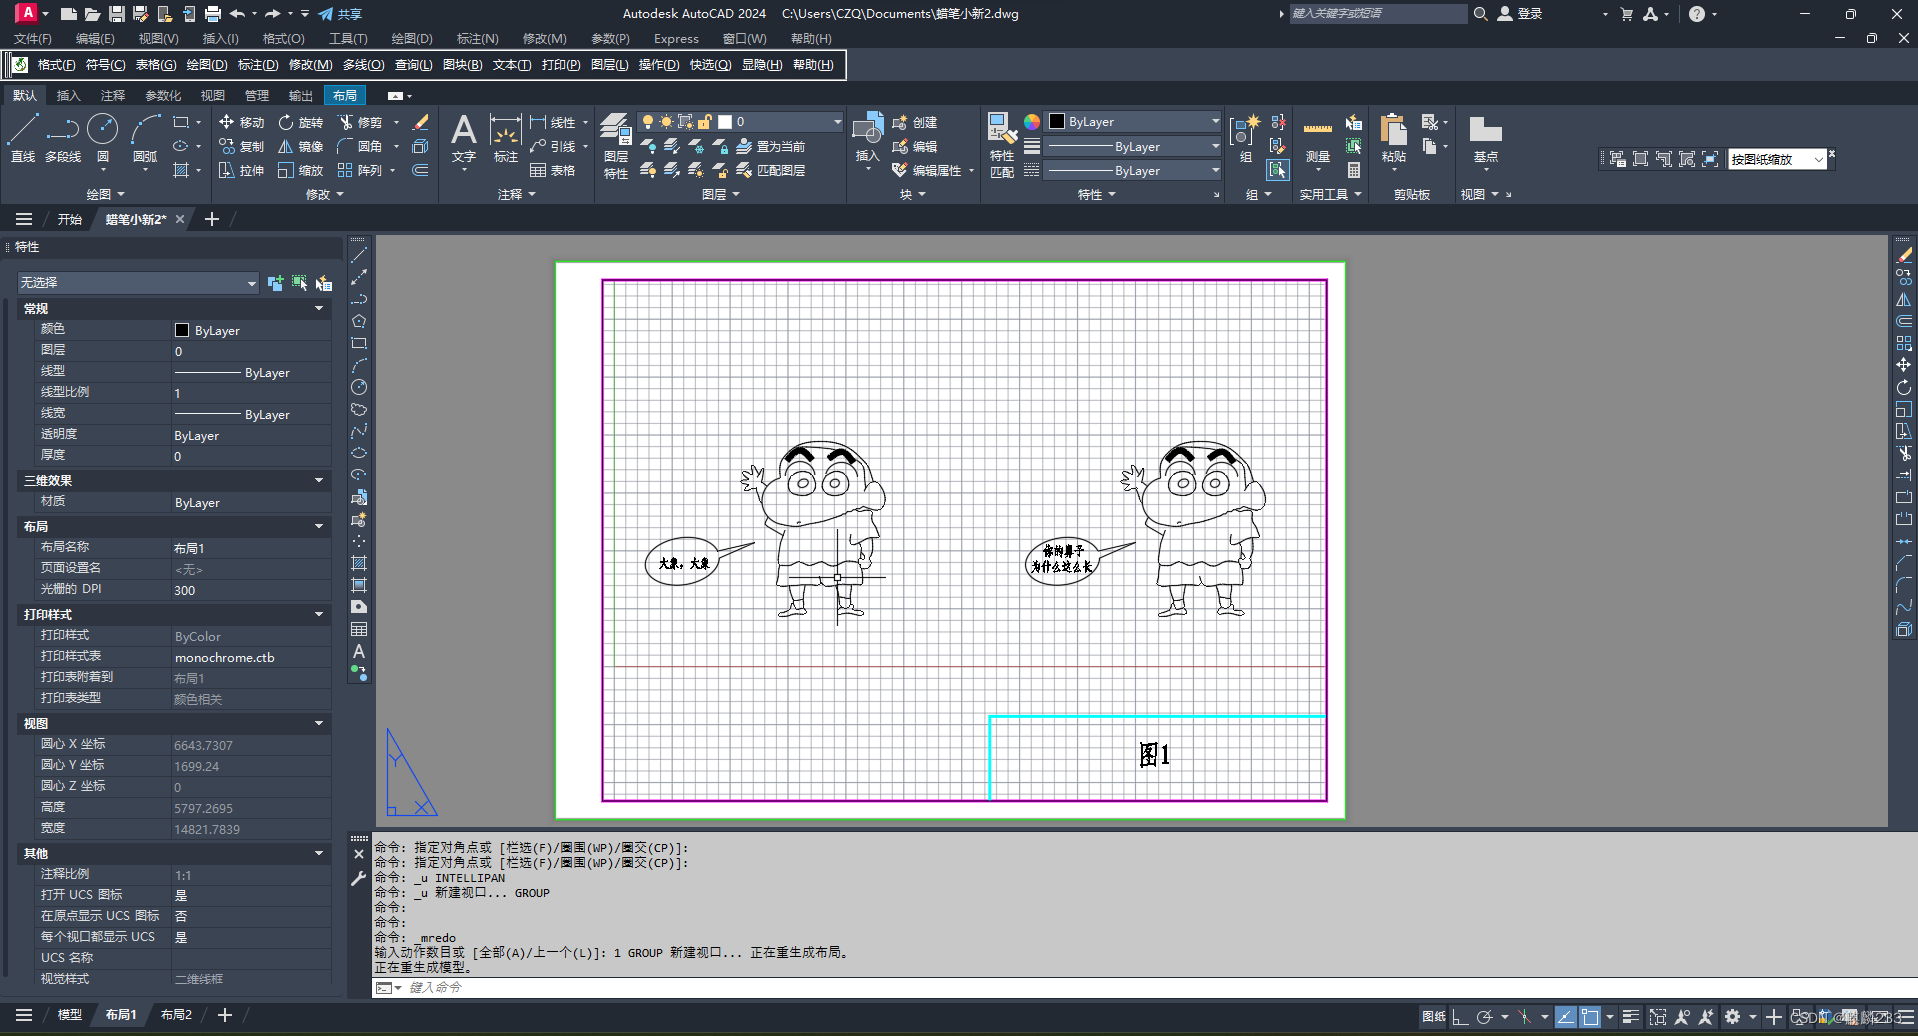1918x1036 pixels.
Task: Click the black ByLayer color swatch in ribbon
Action: 1057,122
